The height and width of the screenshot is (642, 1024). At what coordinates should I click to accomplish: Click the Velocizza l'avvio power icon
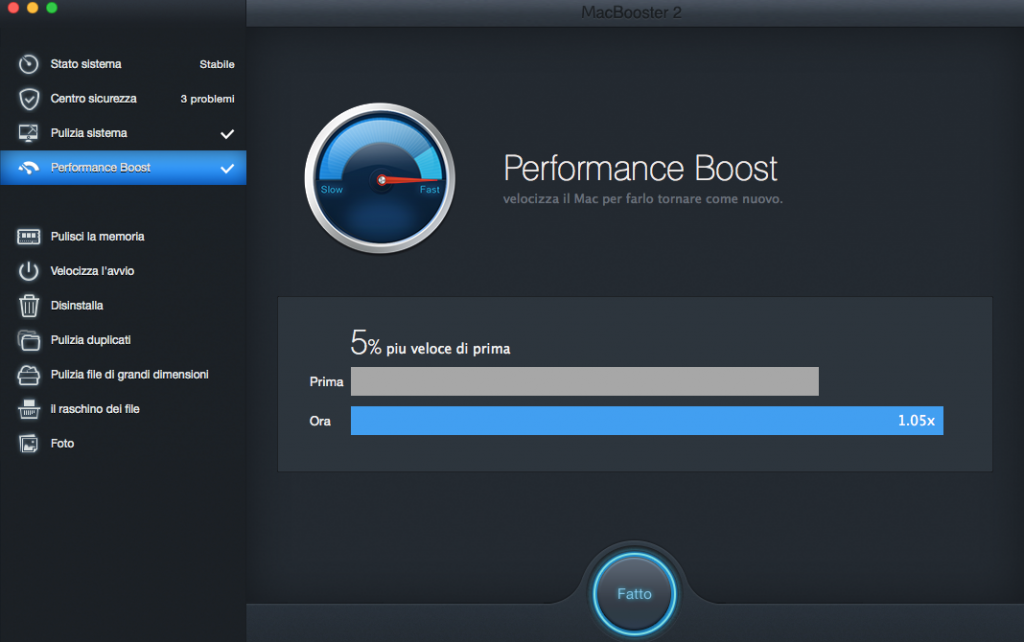click(x=29, y=271)
